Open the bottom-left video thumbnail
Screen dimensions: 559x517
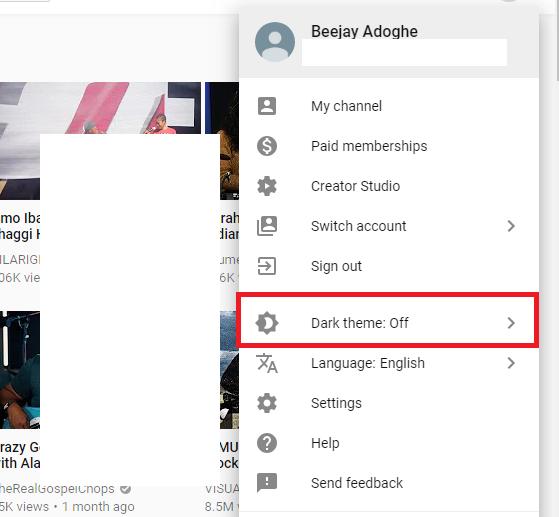click(20, 370)
